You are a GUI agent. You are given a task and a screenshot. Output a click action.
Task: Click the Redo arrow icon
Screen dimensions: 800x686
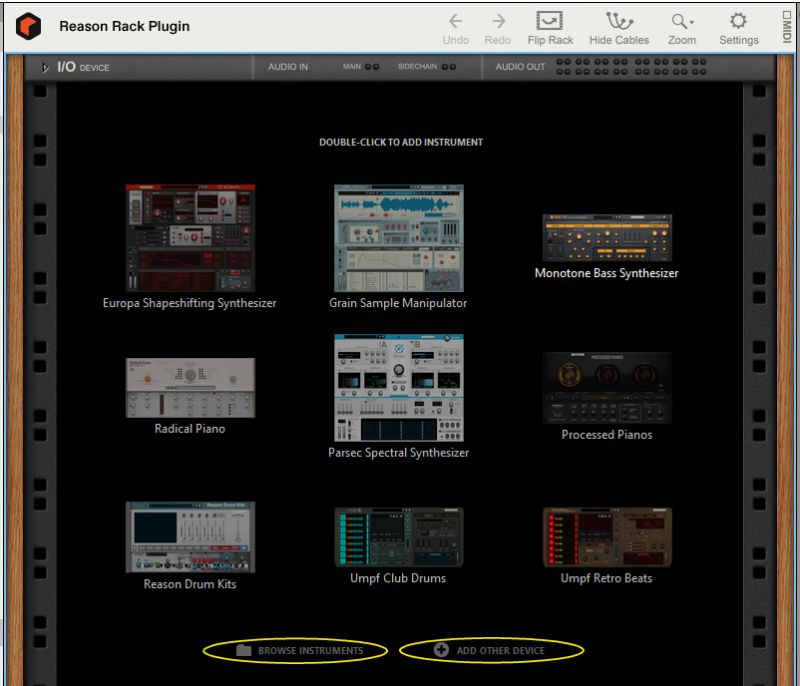click(497, 22)
